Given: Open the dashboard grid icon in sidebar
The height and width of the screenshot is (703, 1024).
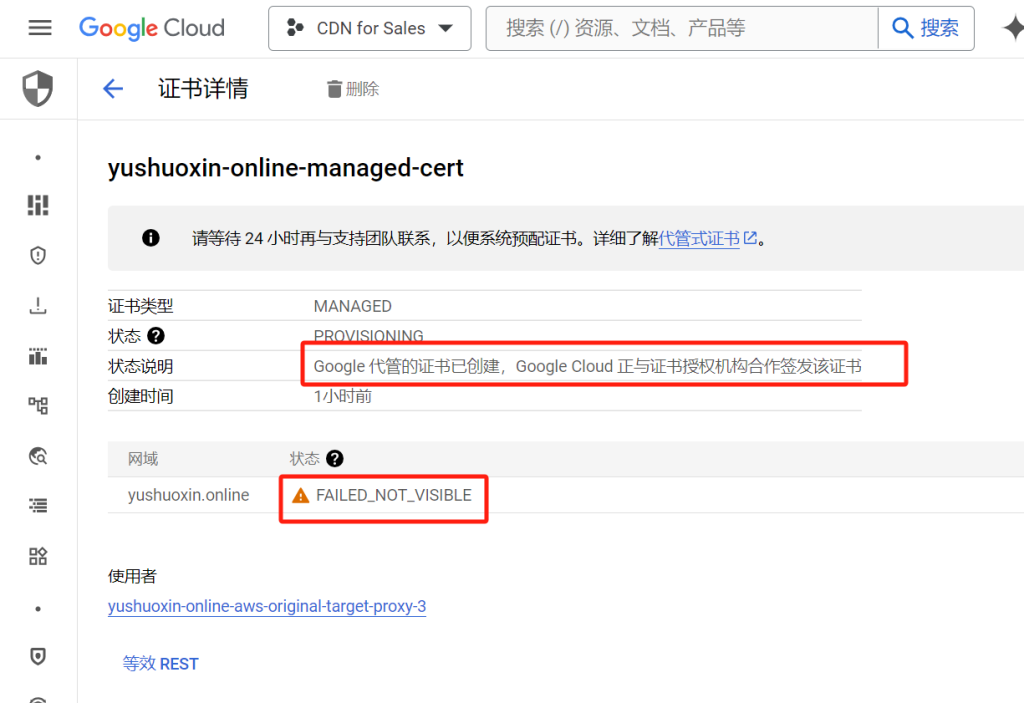Looking at the screenshot, I should click(38, 206).
